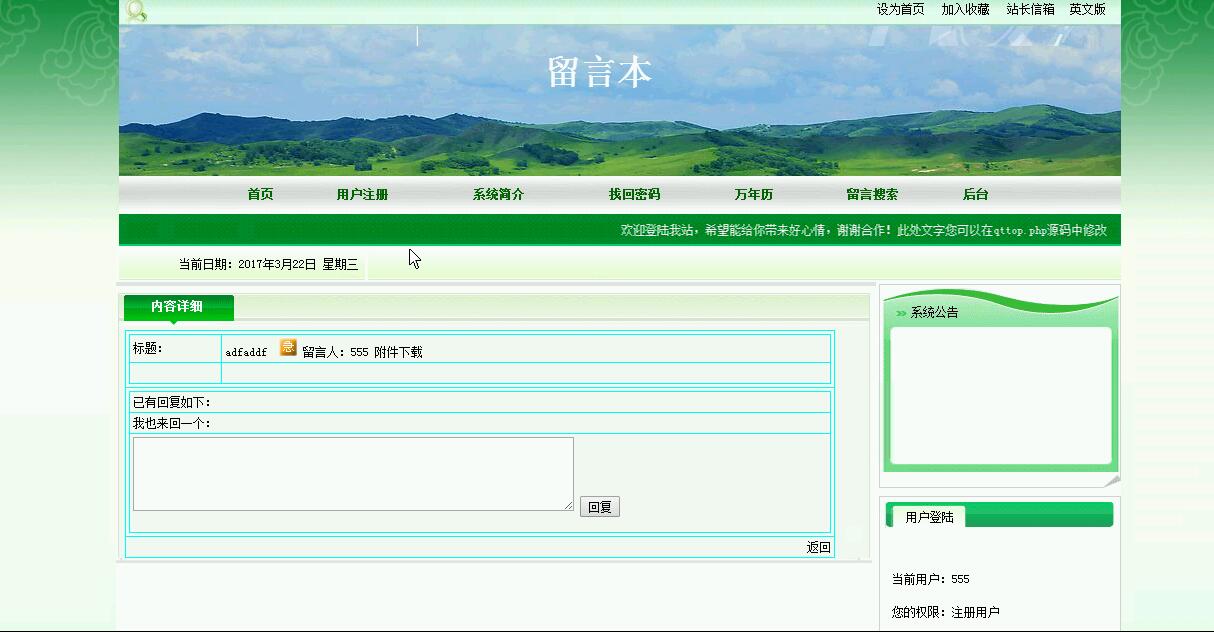The height and width of the screenshot is (632, 1214).
Task: Select the 内容详细 tab
Action: point(178,307)
